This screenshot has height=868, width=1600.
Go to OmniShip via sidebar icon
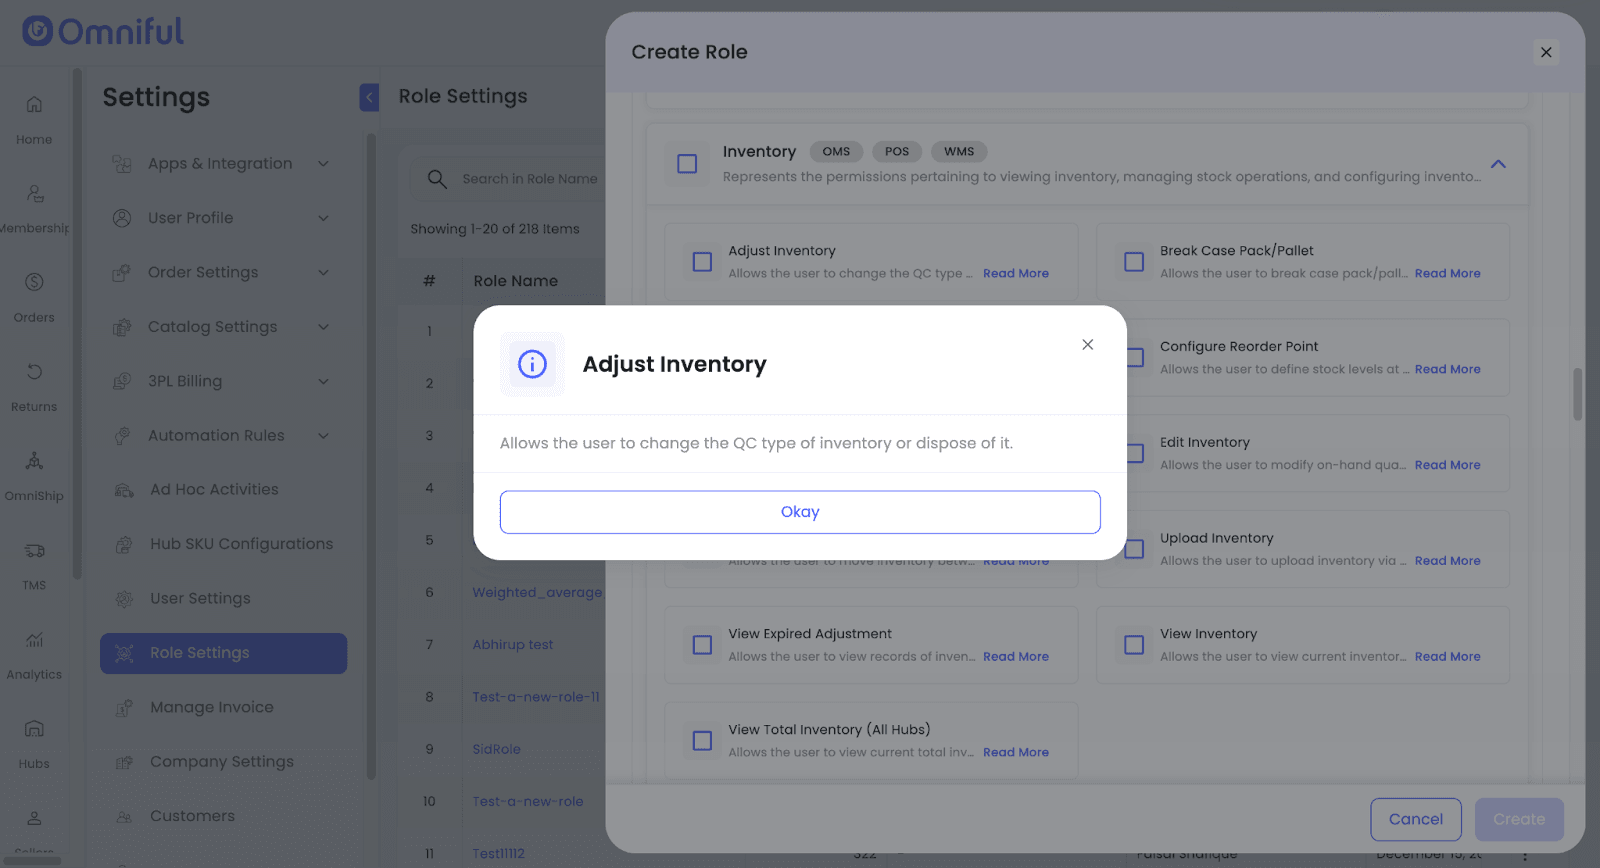34,461
